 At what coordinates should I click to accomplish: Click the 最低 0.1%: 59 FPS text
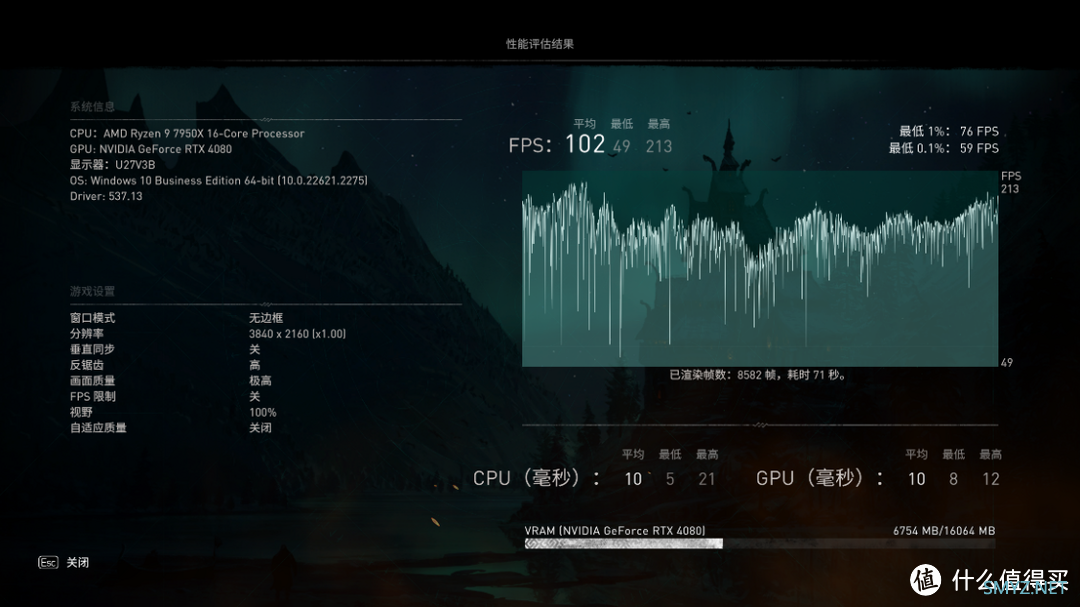tap(943, 148)
